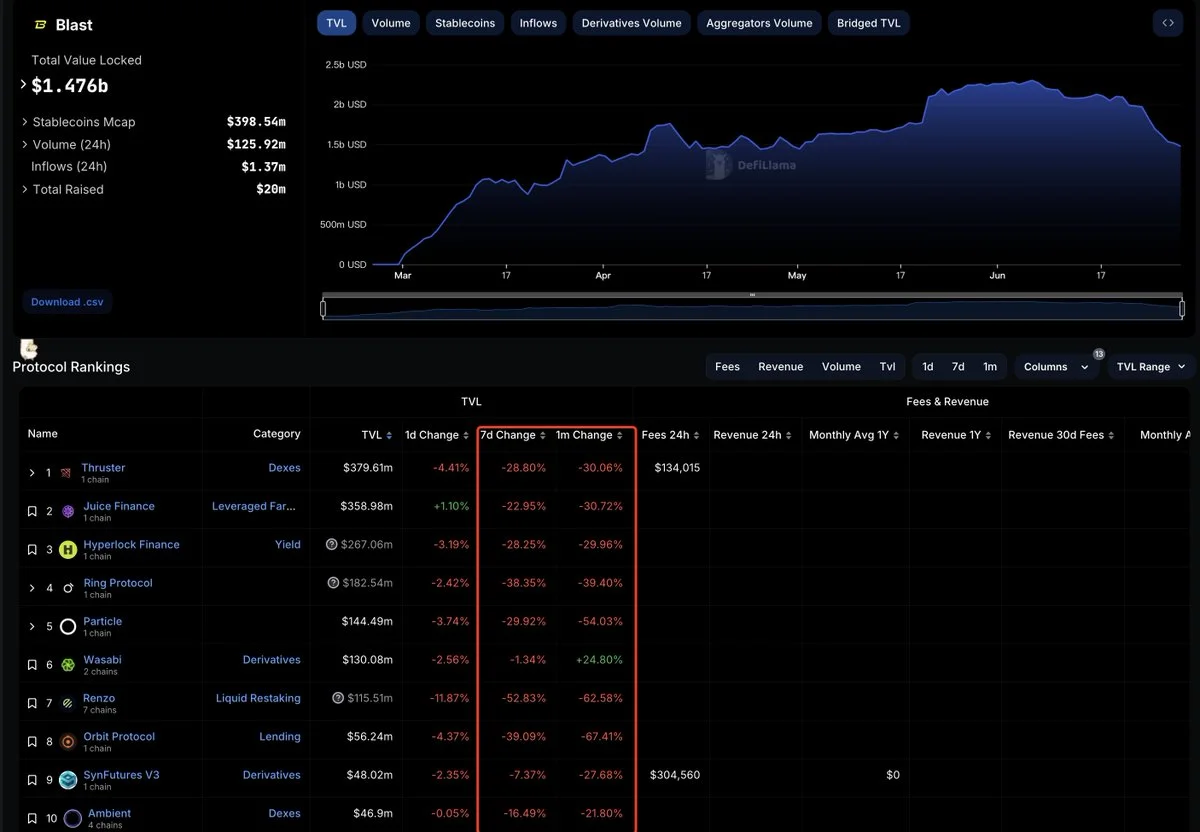This screenshot has width=1200, height=832.
Task: Show the Fees column group
Action: (728, 367)
